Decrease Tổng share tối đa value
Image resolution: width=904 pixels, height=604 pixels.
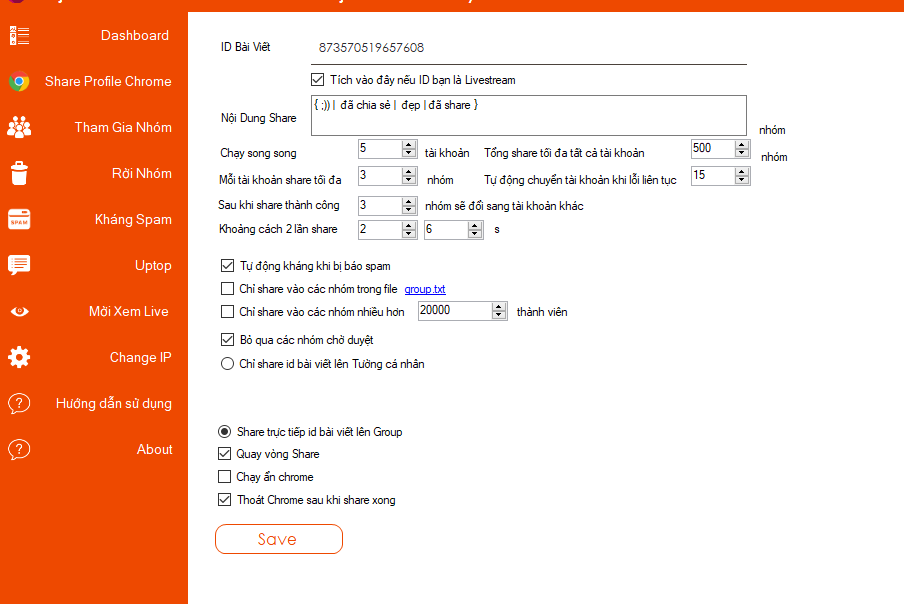[742, 153]
